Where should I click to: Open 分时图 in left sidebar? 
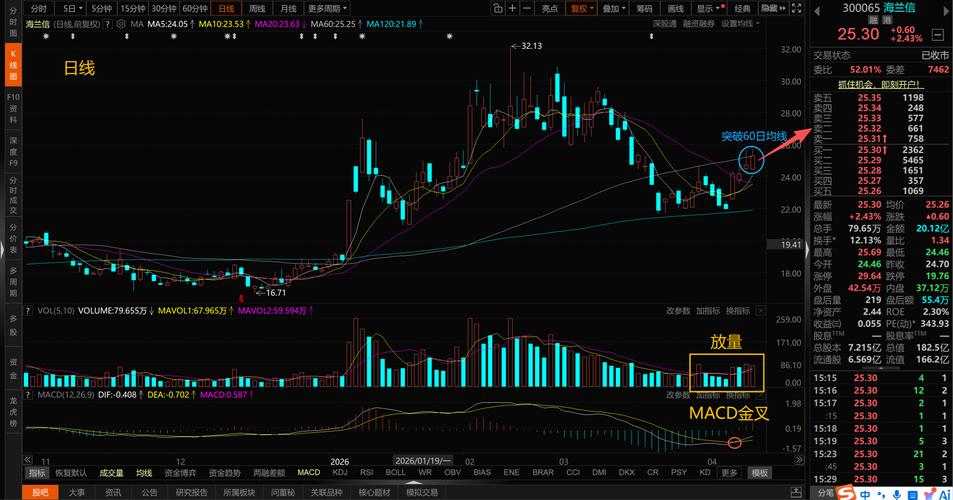[13, 20]
